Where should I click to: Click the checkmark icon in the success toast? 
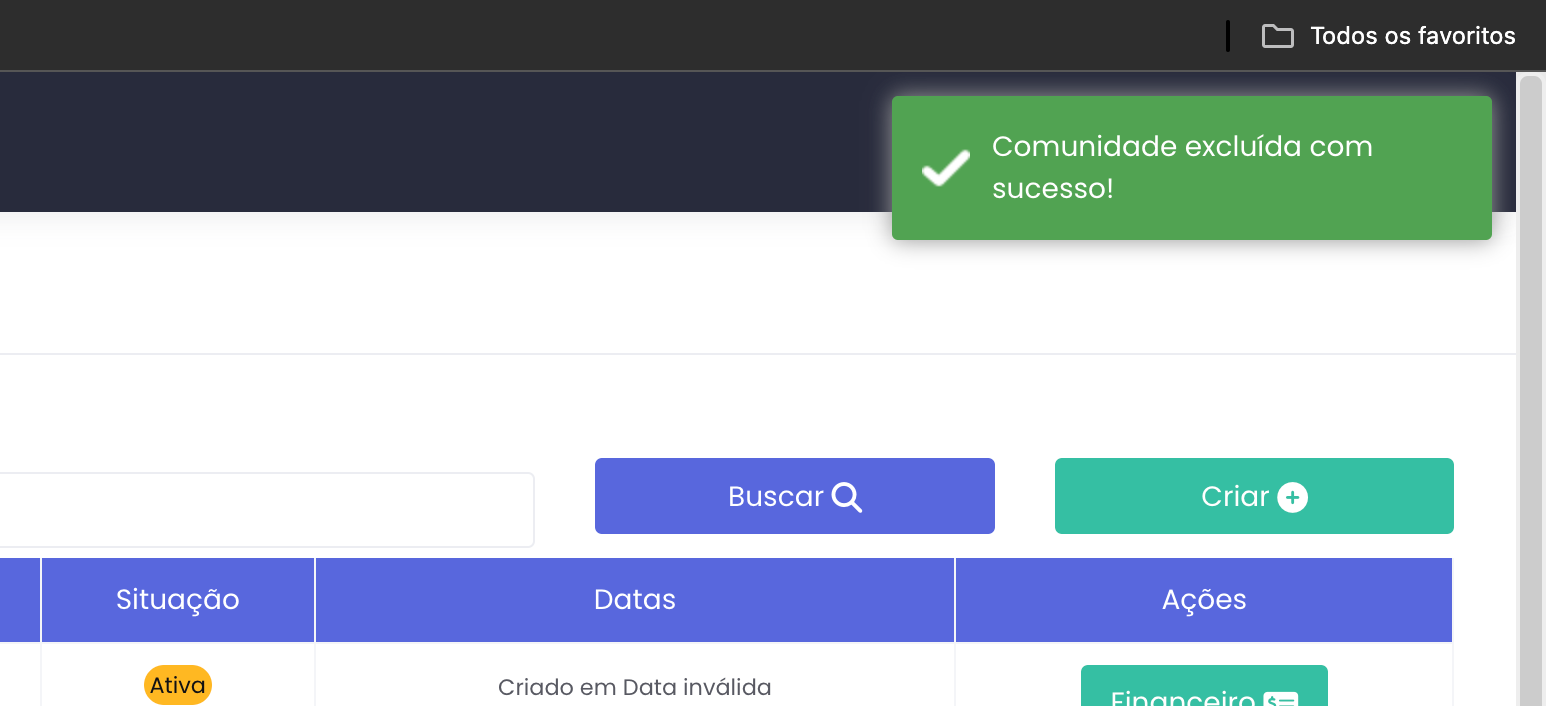point(945,168)
